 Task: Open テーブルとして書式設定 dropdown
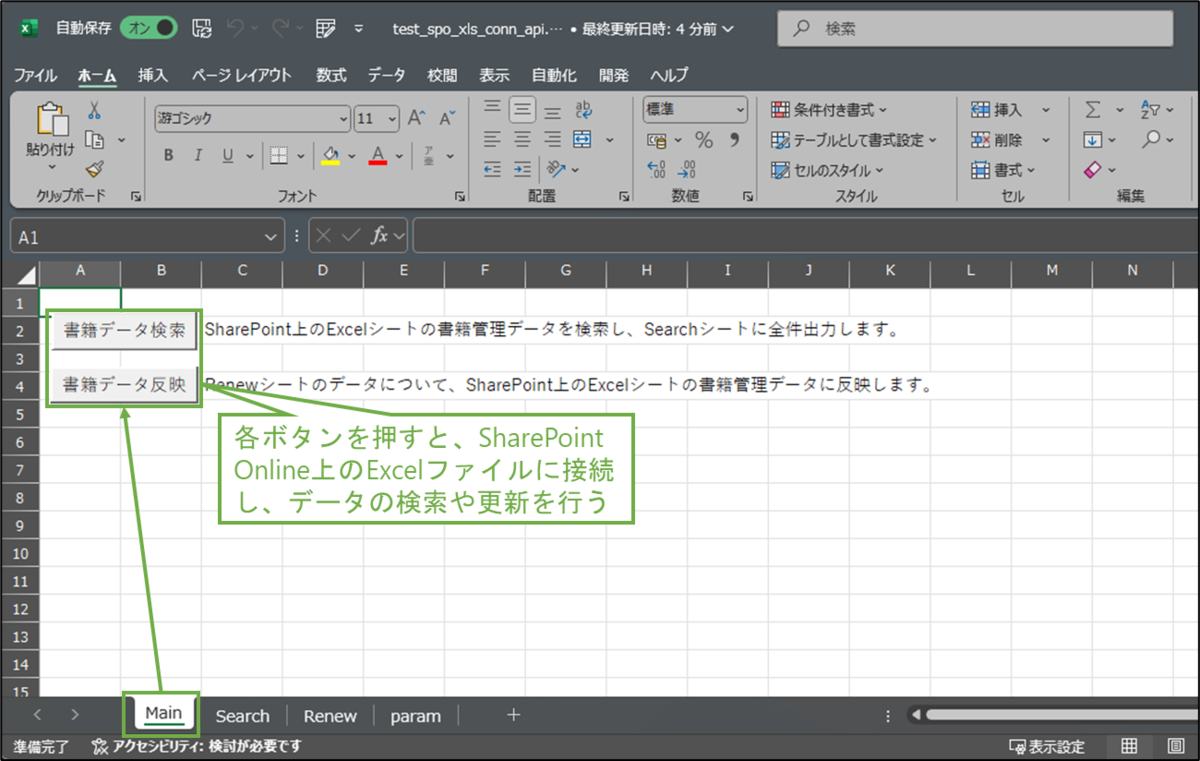[854, 140]
